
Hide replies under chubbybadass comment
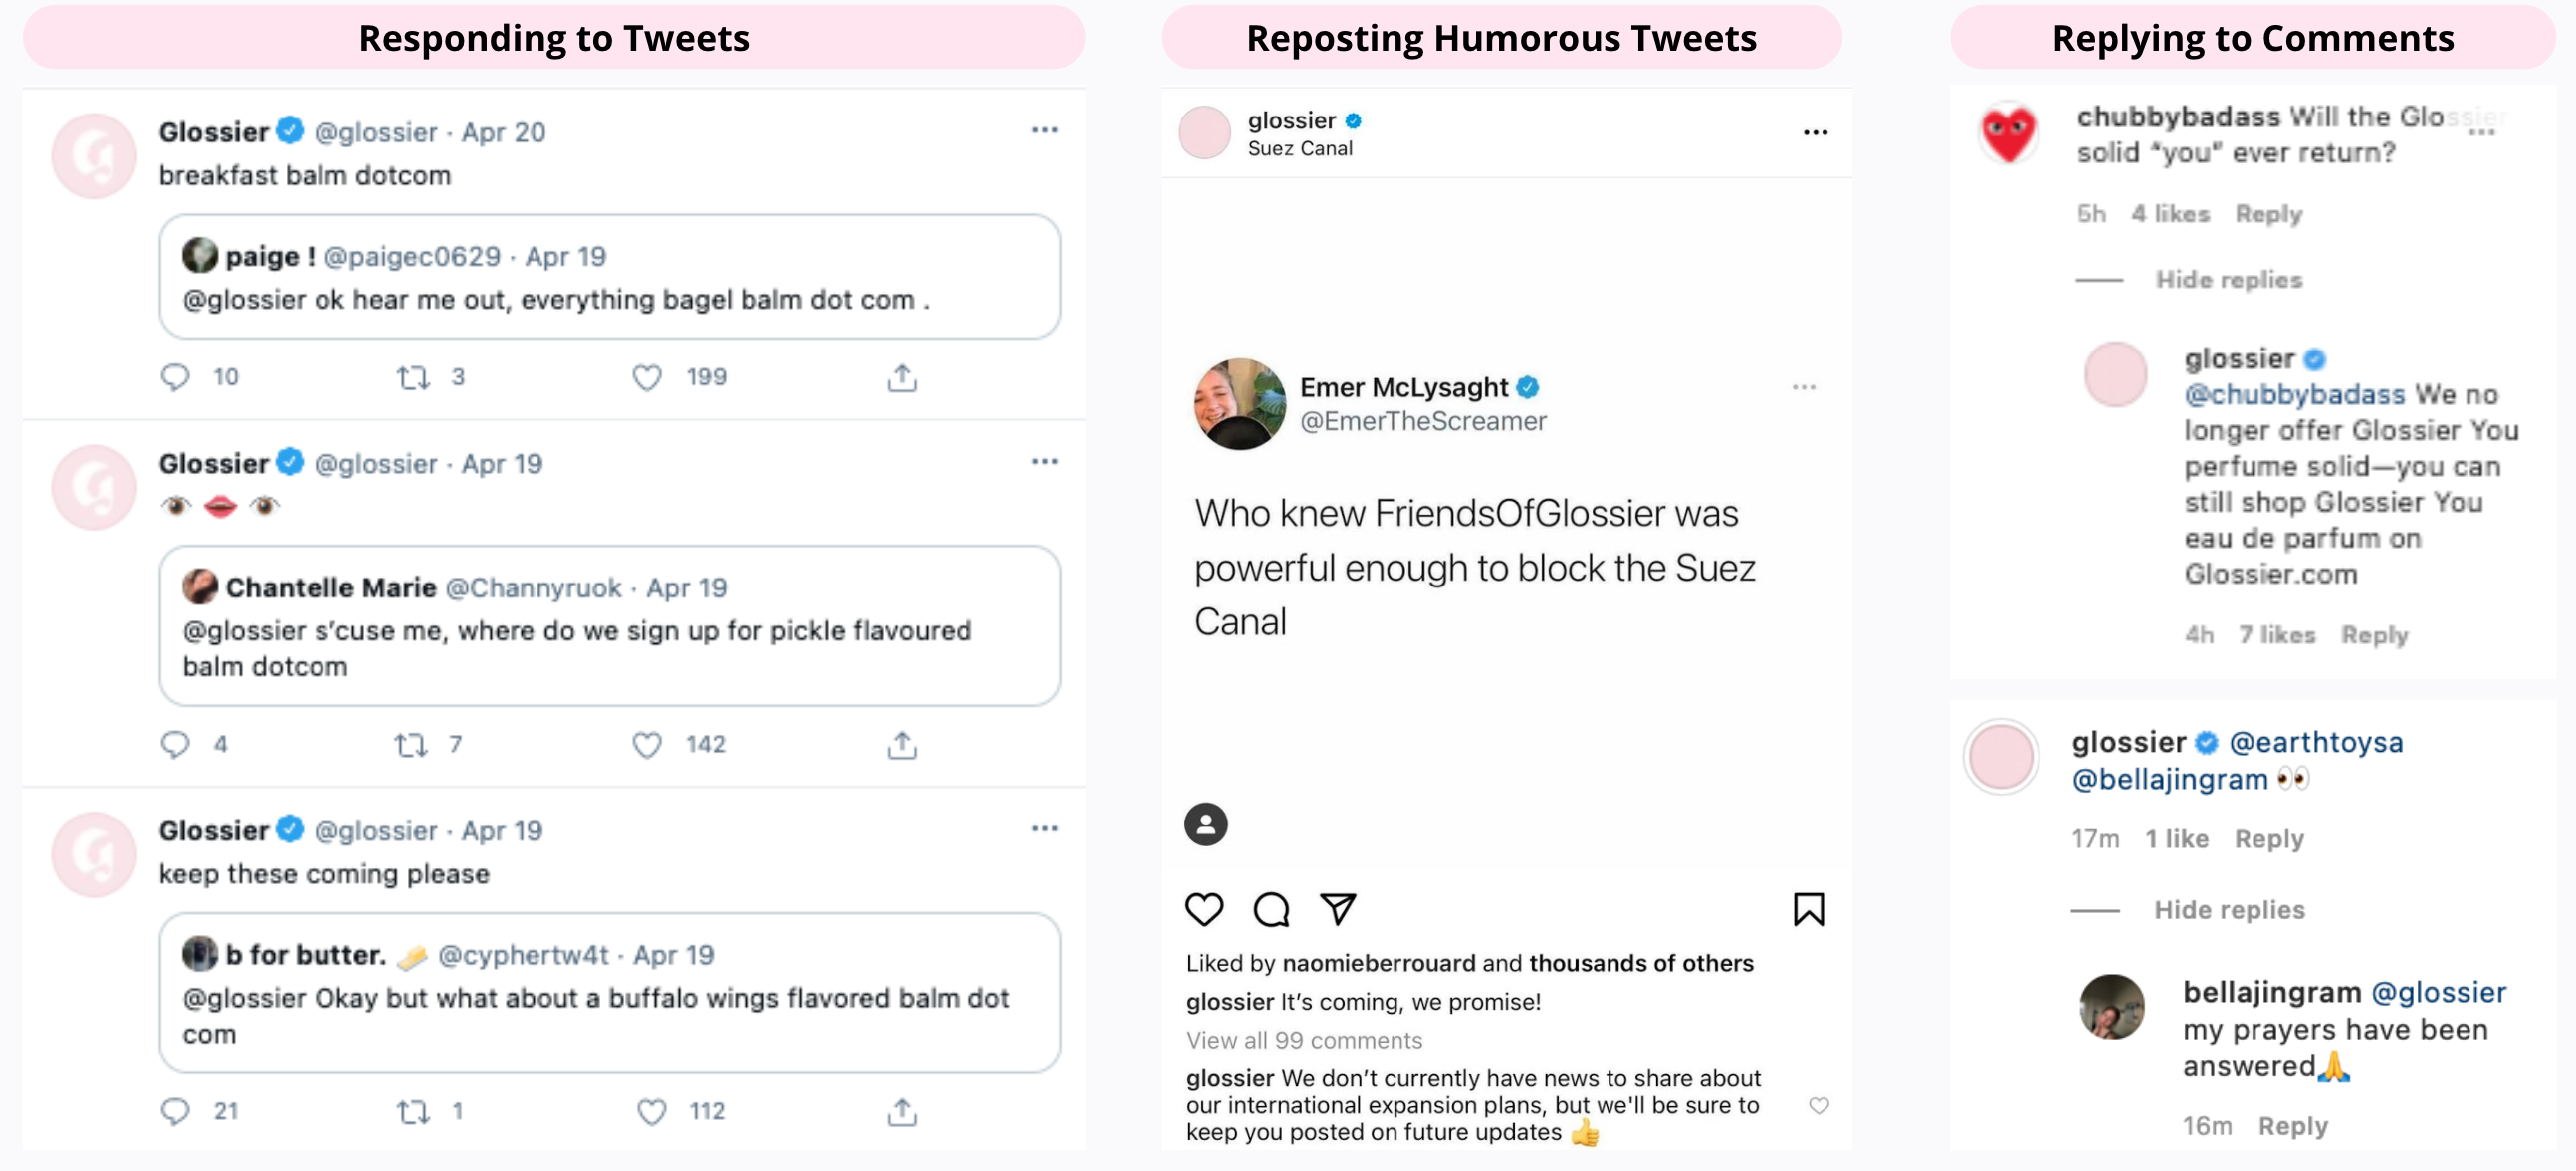2228,280
